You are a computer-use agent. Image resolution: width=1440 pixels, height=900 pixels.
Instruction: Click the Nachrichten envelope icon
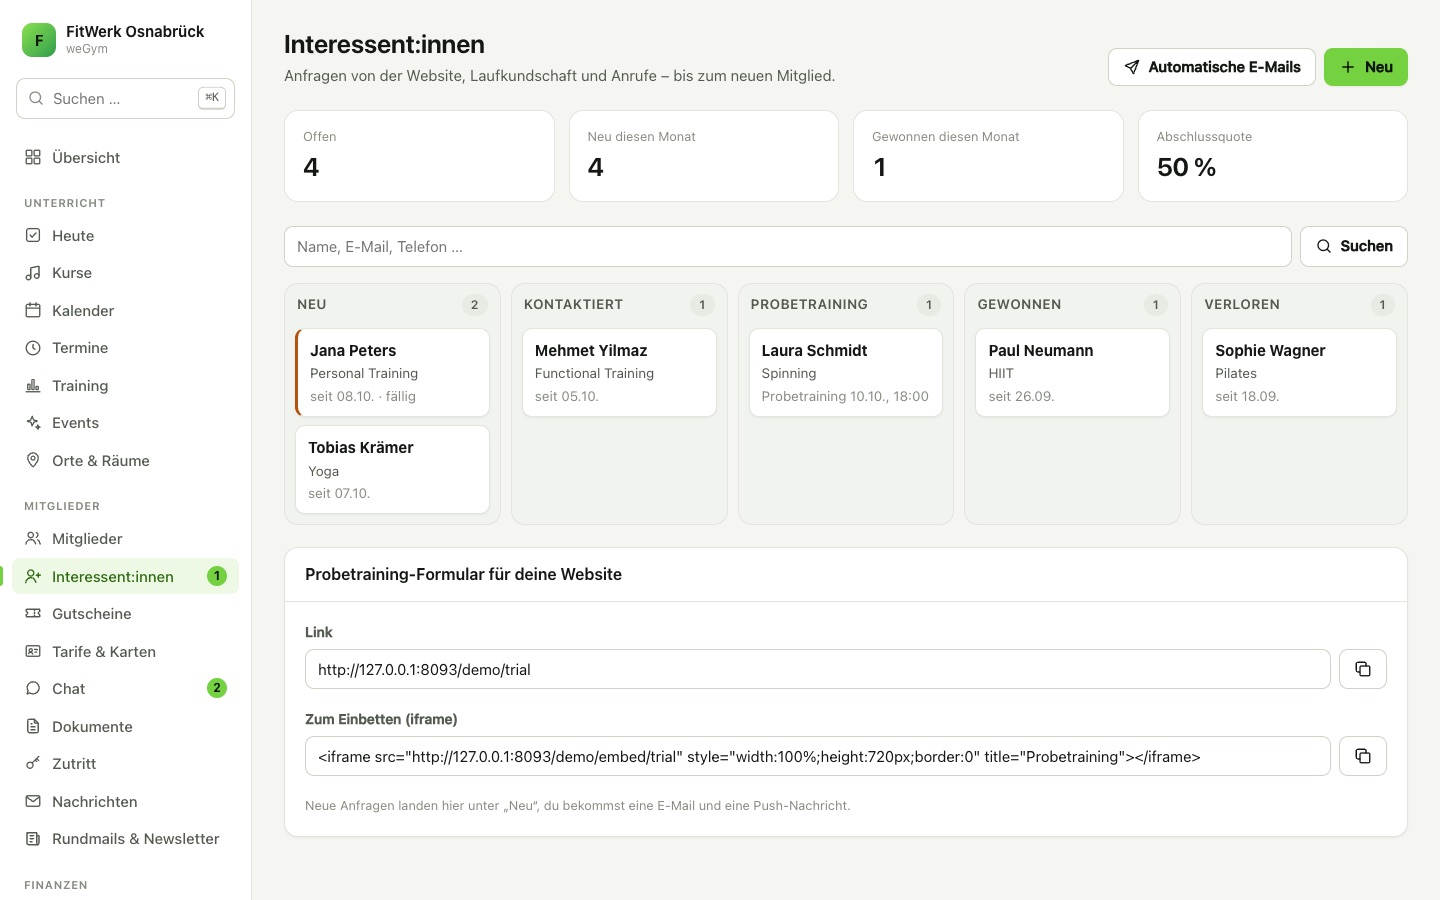33,801
